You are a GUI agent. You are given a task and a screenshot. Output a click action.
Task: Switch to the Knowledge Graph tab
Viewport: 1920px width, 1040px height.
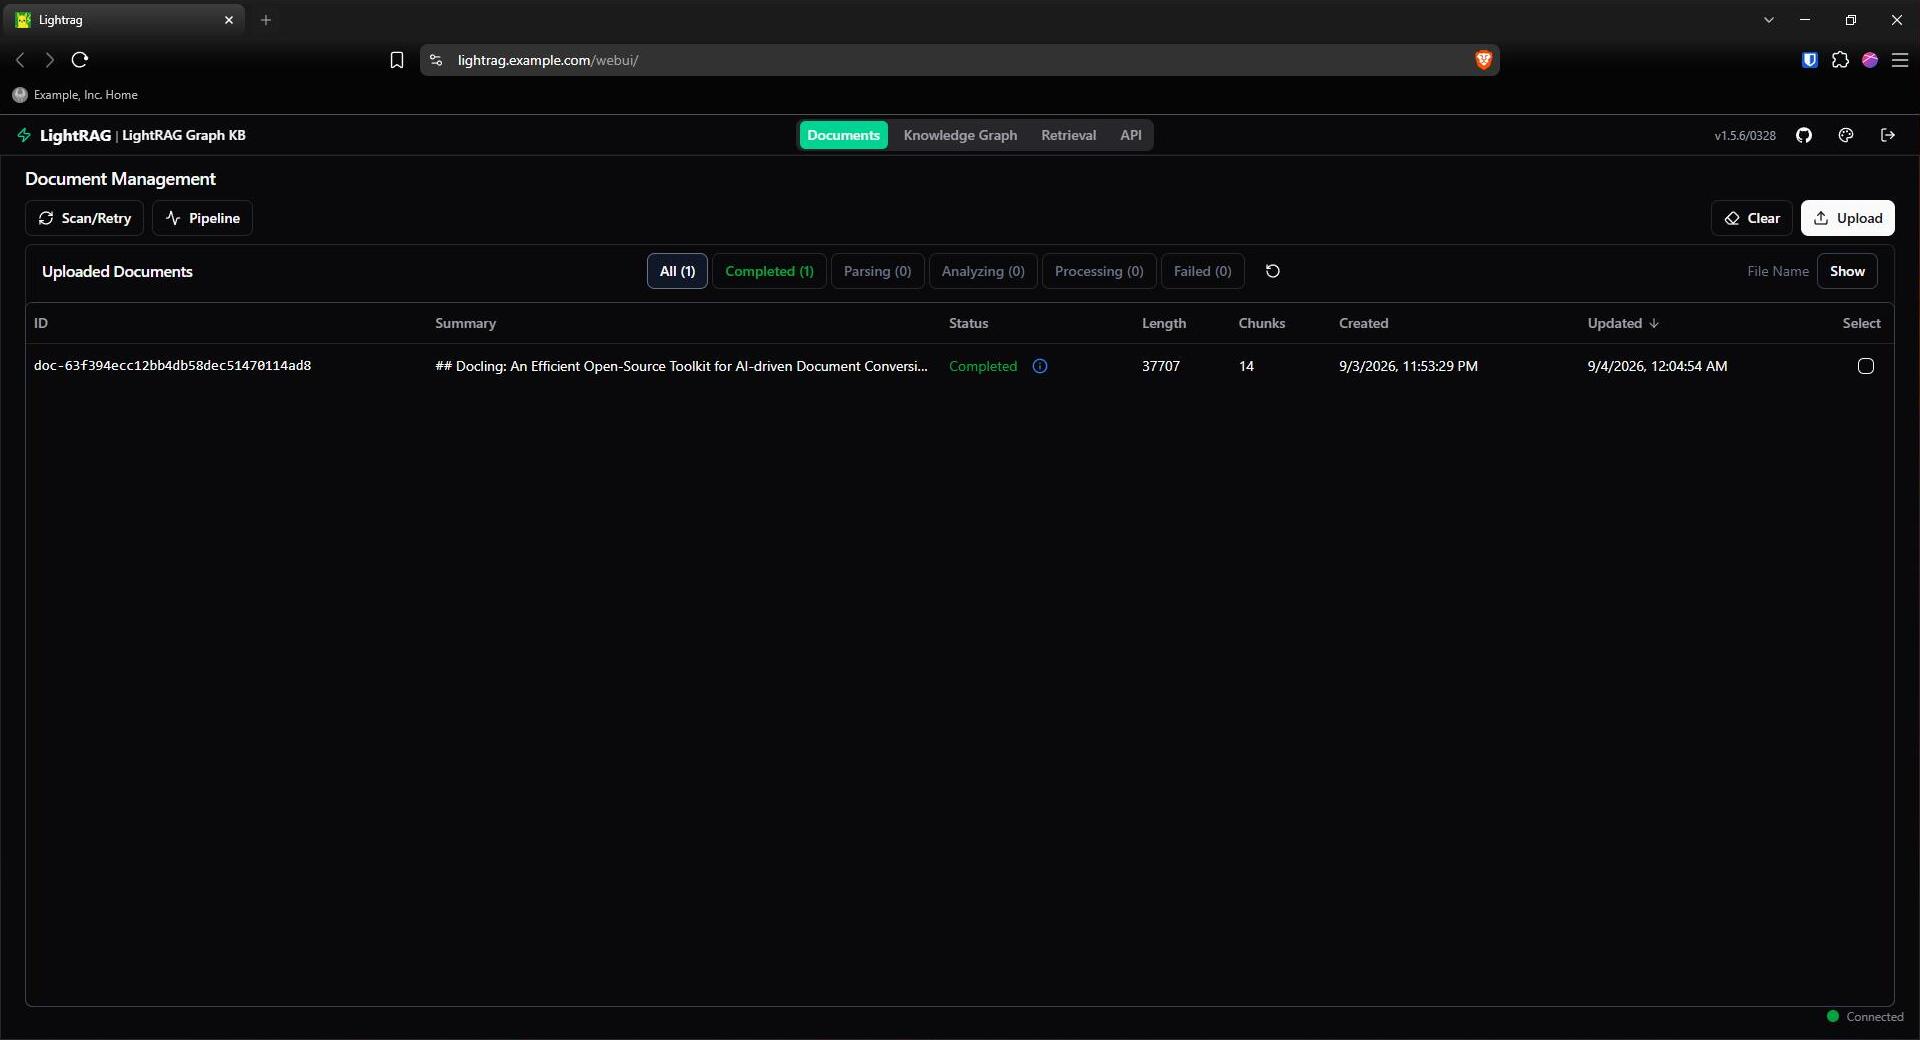[x=960, y=135]
